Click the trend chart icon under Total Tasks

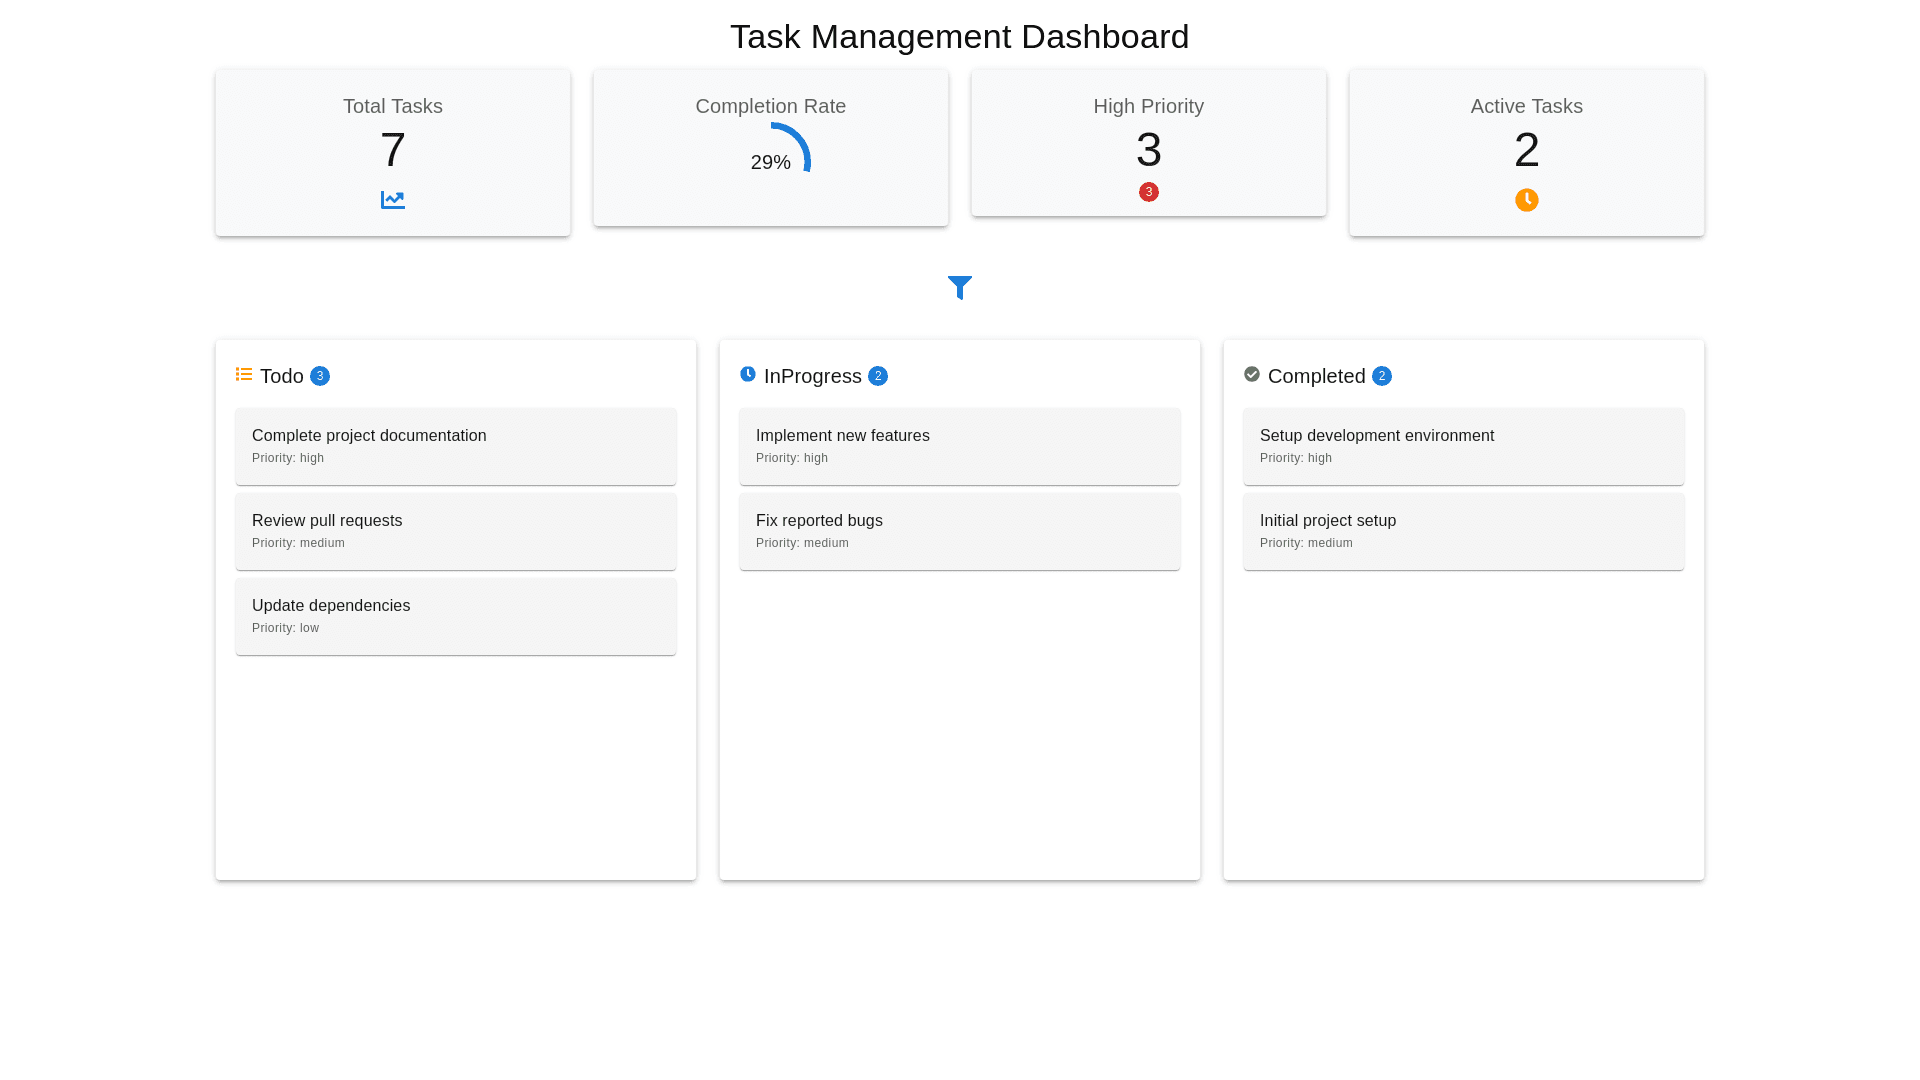click(x=393, y=200)
